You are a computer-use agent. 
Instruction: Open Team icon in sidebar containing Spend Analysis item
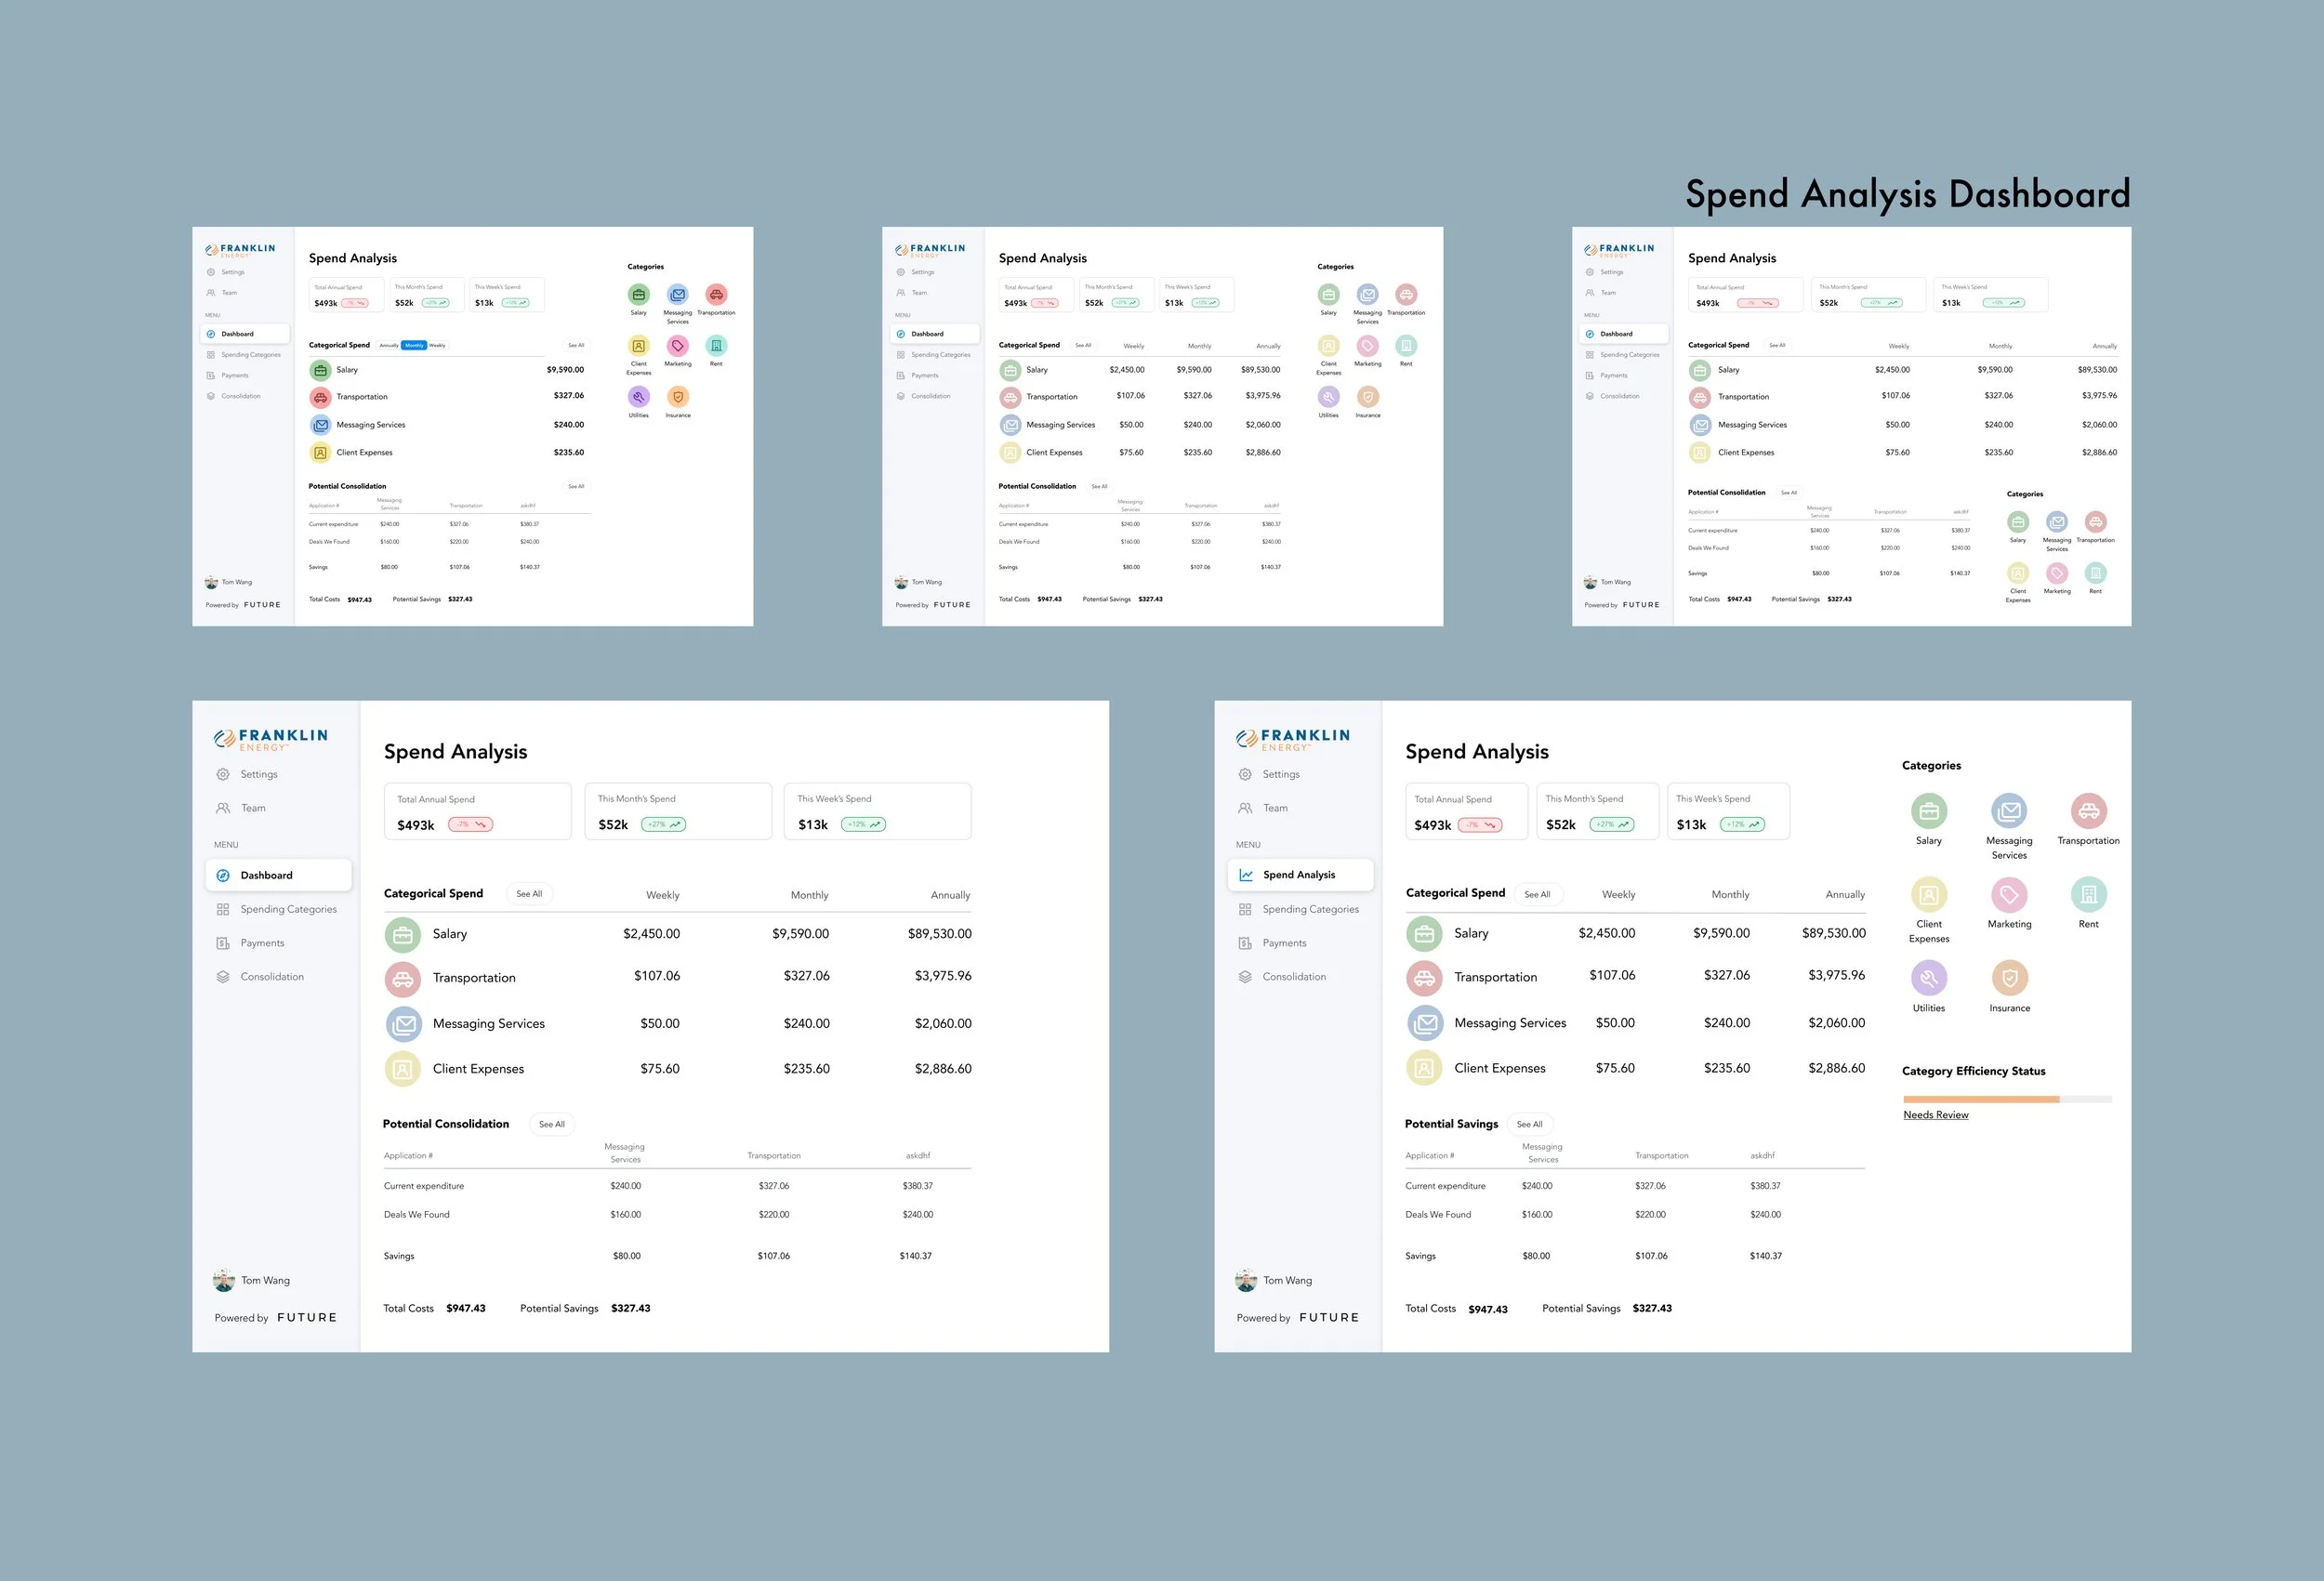1245,808
